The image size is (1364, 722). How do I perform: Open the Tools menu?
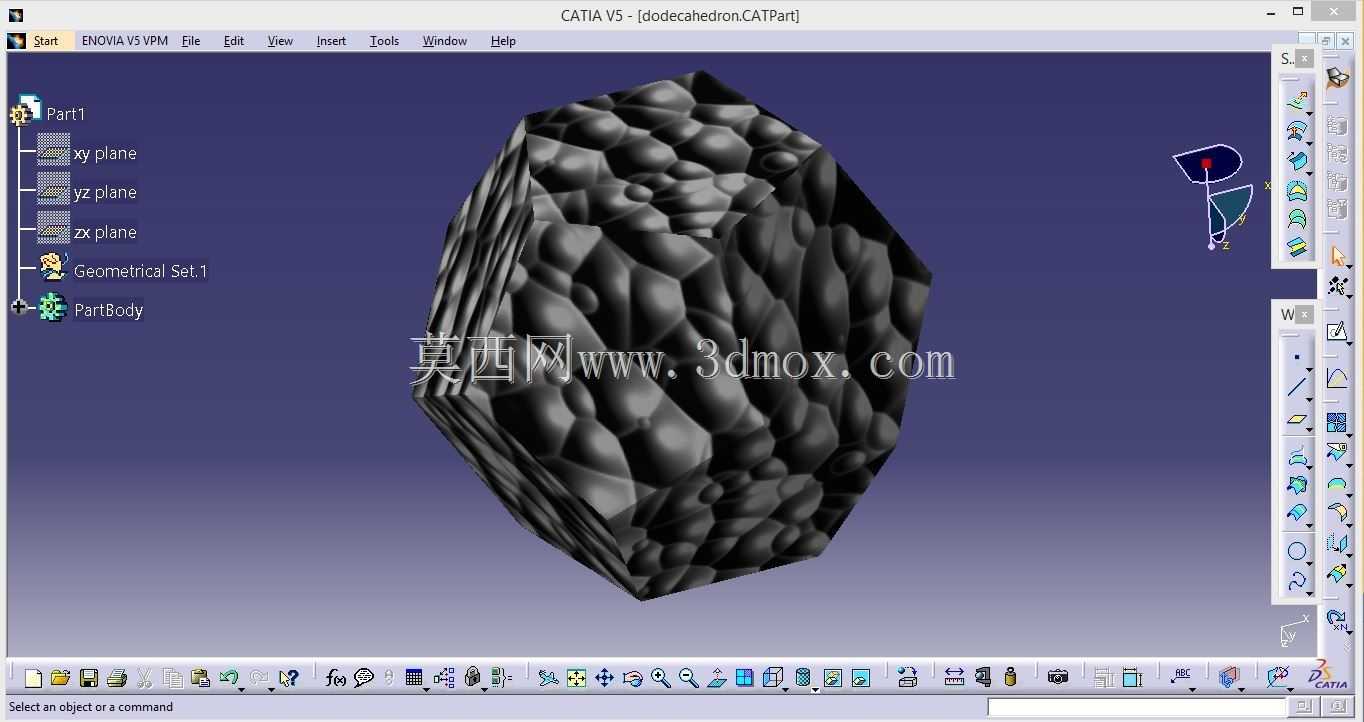pos(384,41)
